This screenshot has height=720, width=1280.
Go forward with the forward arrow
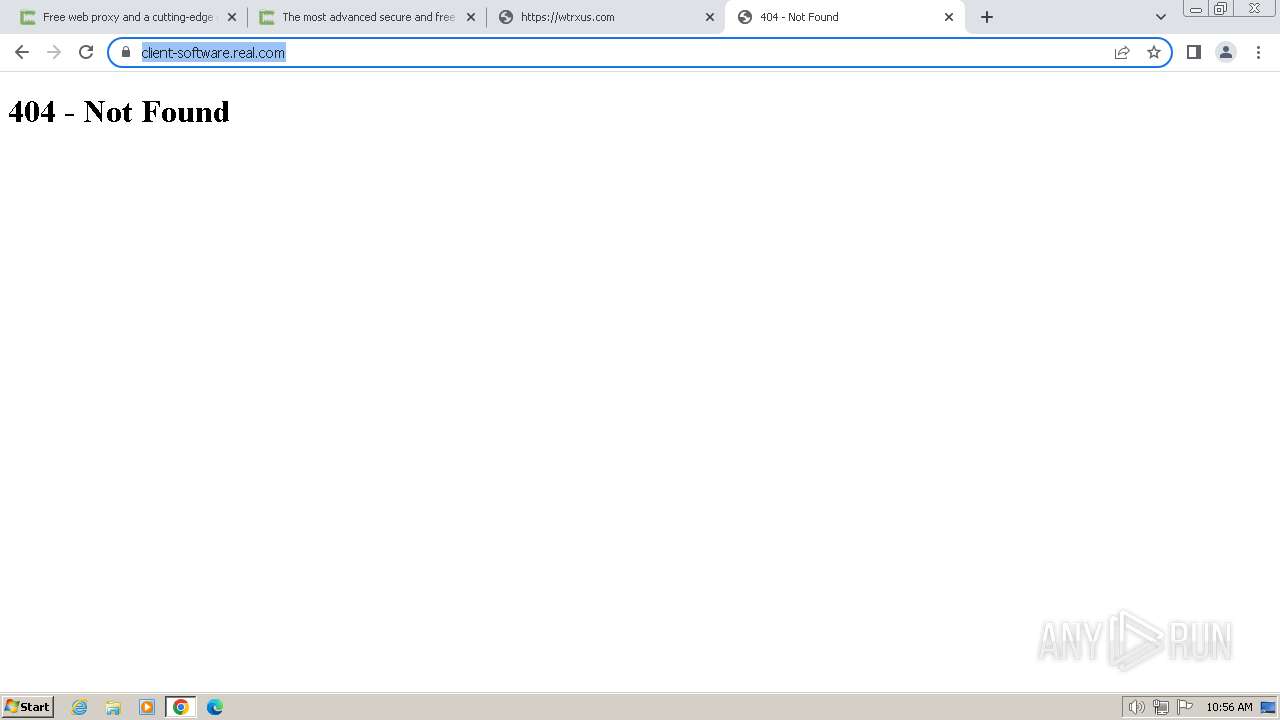click(54, 52)
